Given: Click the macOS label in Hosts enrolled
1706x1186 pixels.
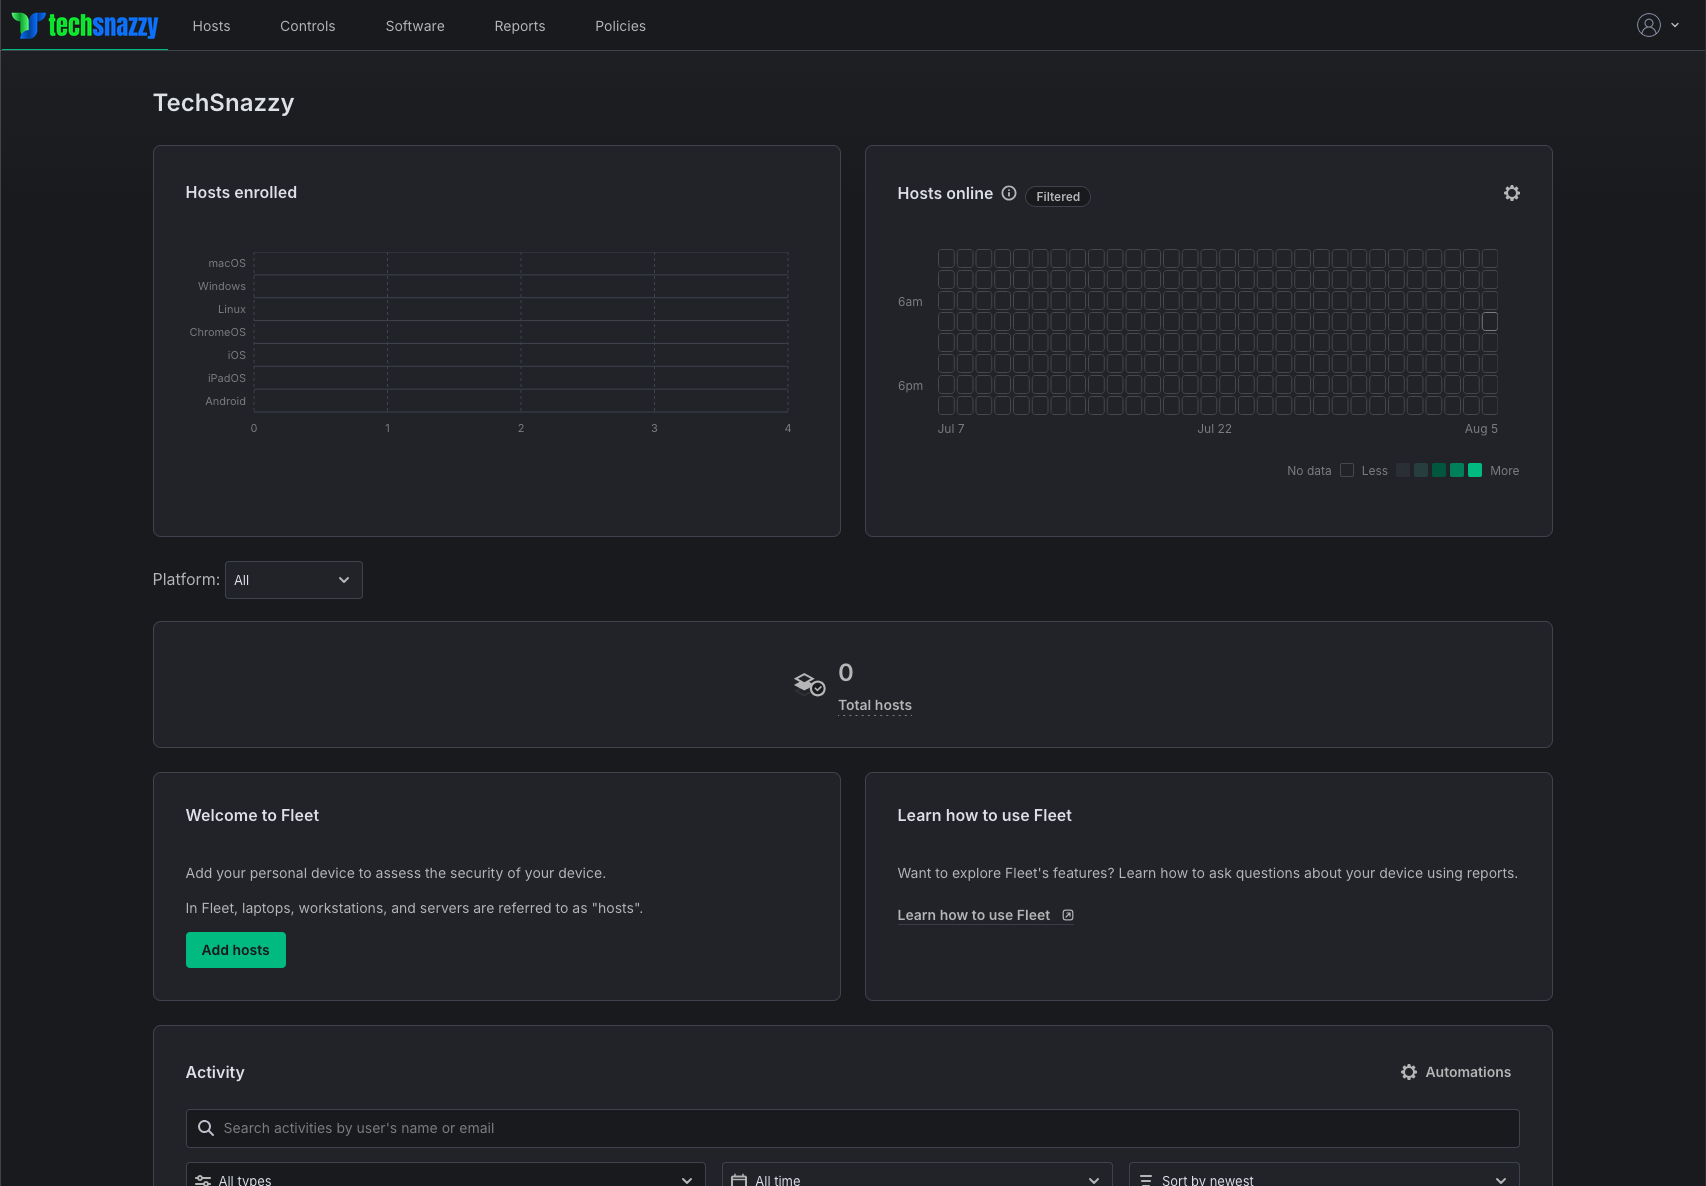Looking at the screenshot, I should pyautogui.click(x=227, y=263).
